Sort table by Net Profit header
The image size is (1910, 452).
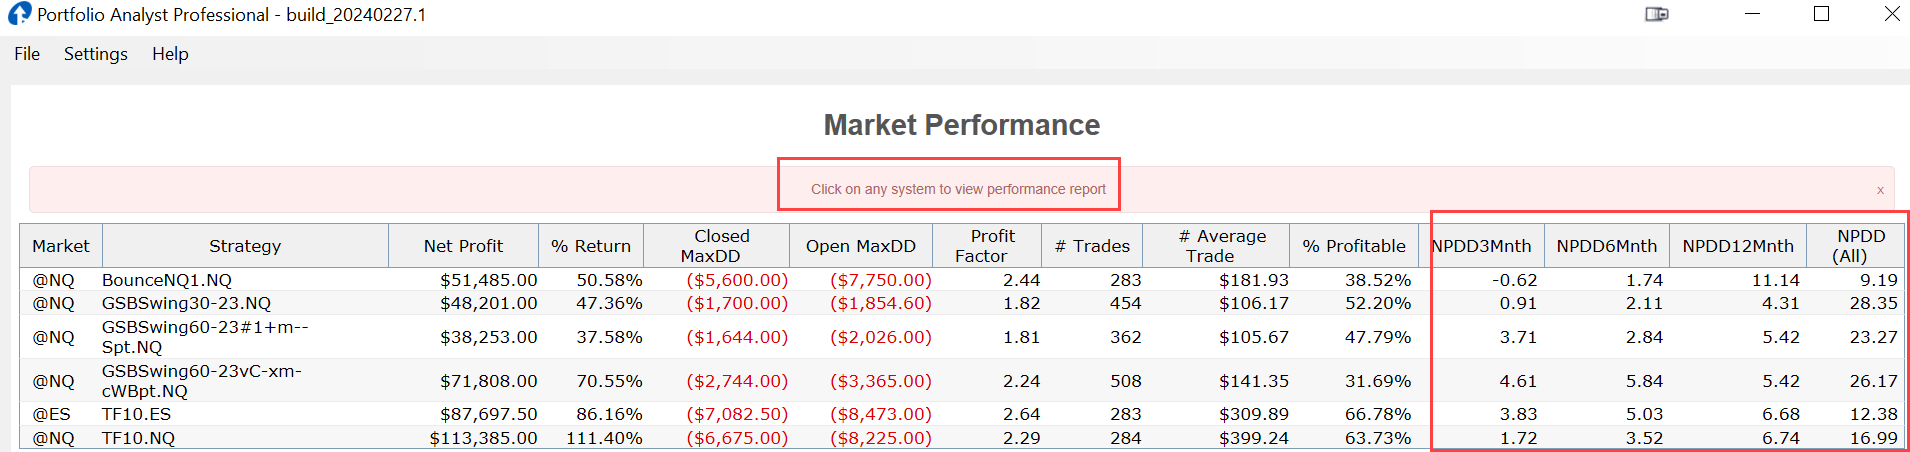(463, 246)
